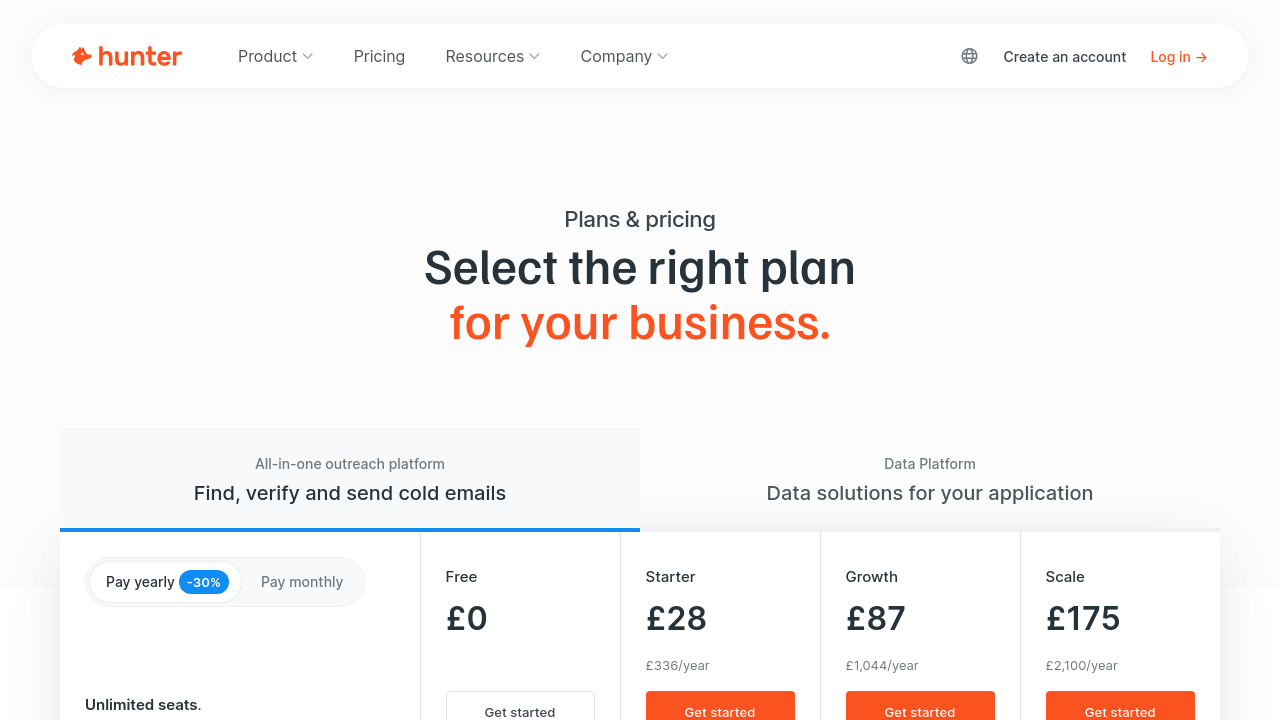Click the -30% discount badge
This screenshot has width=1280, height=720.
point(204,582)
